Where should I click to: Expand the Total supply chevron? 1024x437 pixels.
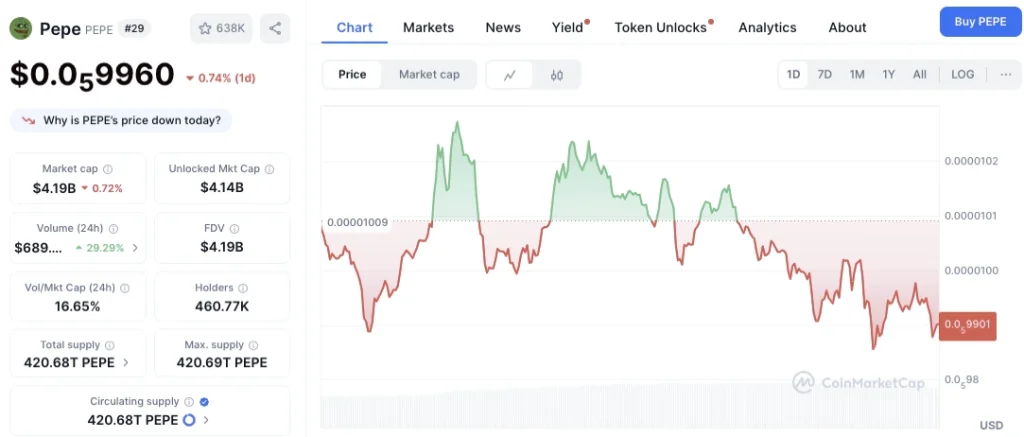(x=125, y=363)
